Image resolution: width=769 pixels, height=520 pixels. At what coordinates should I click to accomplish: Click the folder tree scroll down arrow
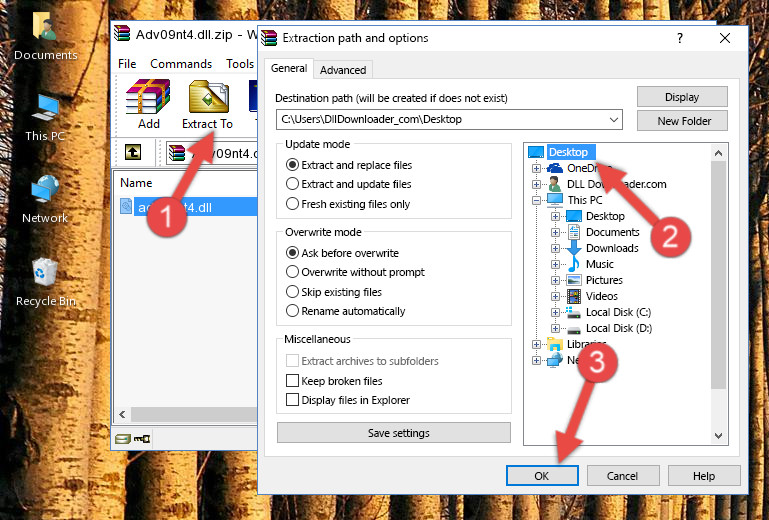[x=718, y=436]
